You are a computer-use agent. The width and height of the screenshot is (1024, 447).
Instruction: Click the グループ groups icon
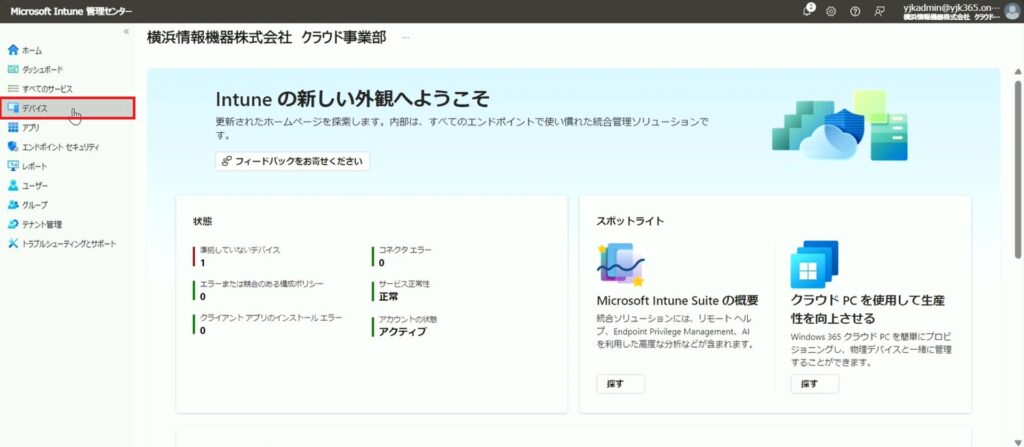point(13,205)
